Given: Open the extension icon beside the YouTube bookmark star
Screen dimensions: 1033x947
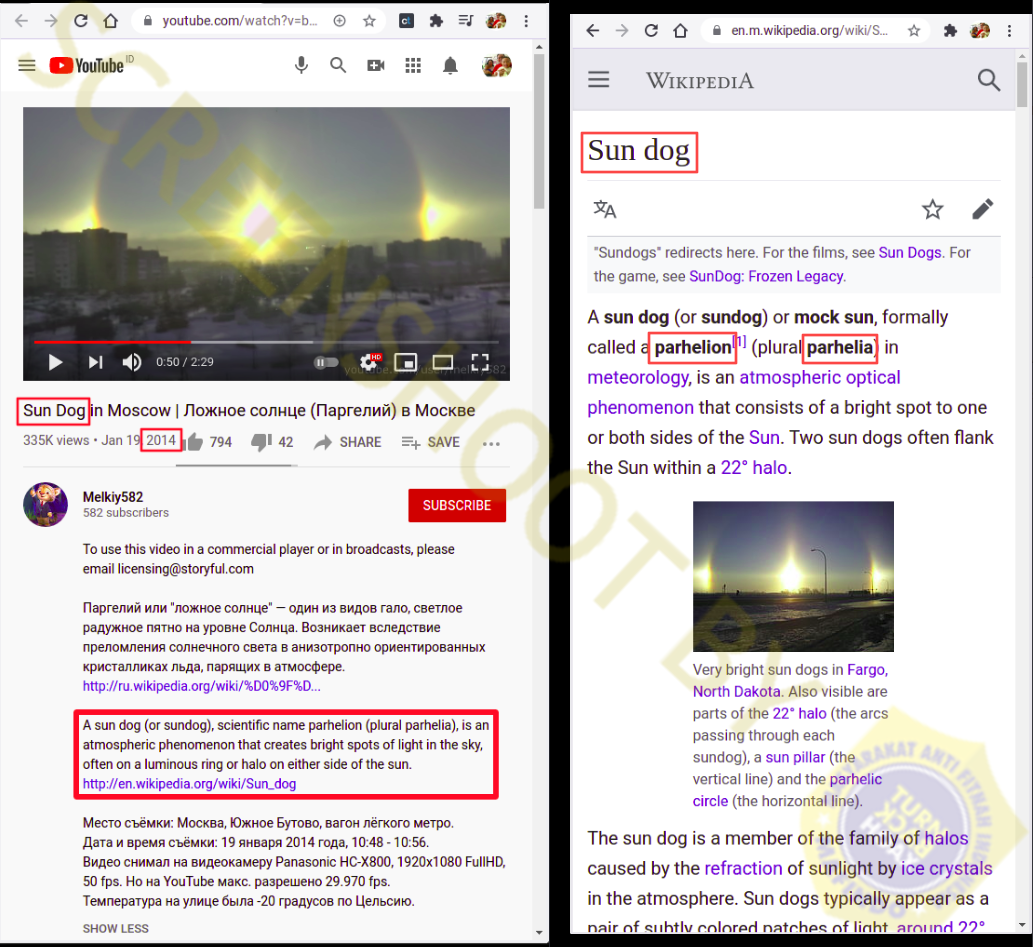Looking at the screenshot, I should point(406,21).
